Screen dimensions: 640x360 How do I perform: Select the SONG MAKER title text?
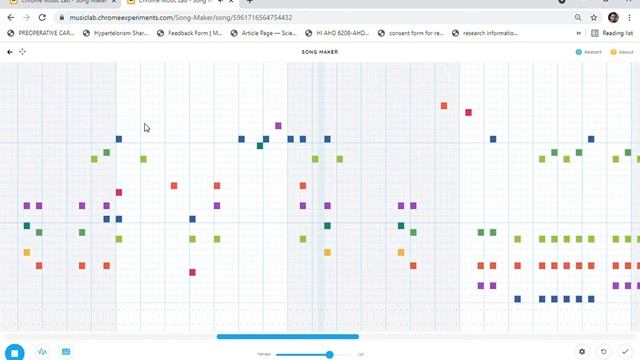click(320, 52)
